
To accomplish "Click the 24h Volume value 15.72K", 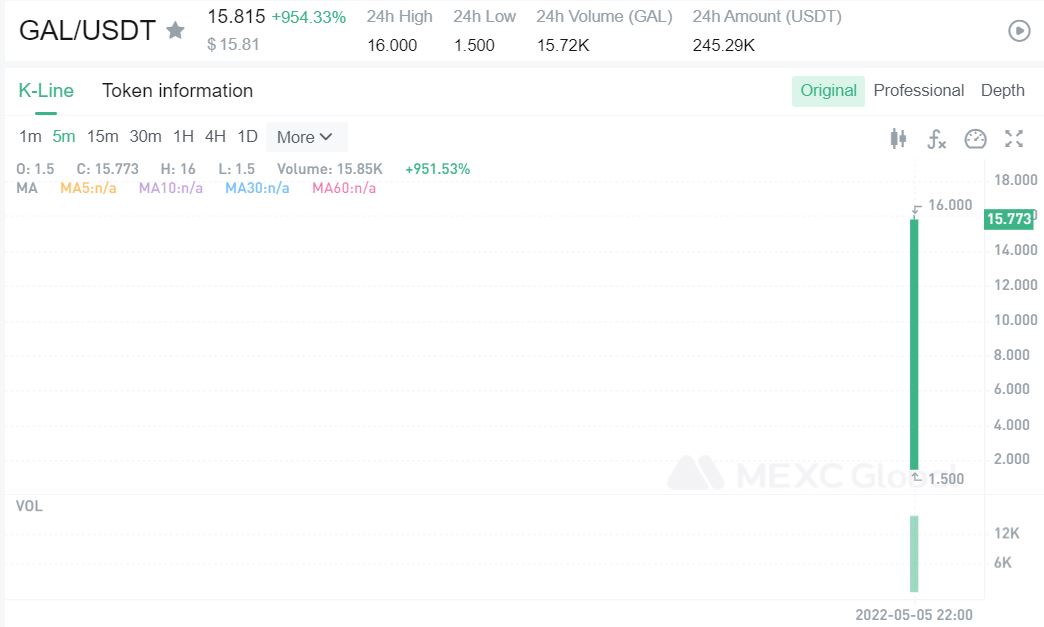I will [x=563, y=45].
